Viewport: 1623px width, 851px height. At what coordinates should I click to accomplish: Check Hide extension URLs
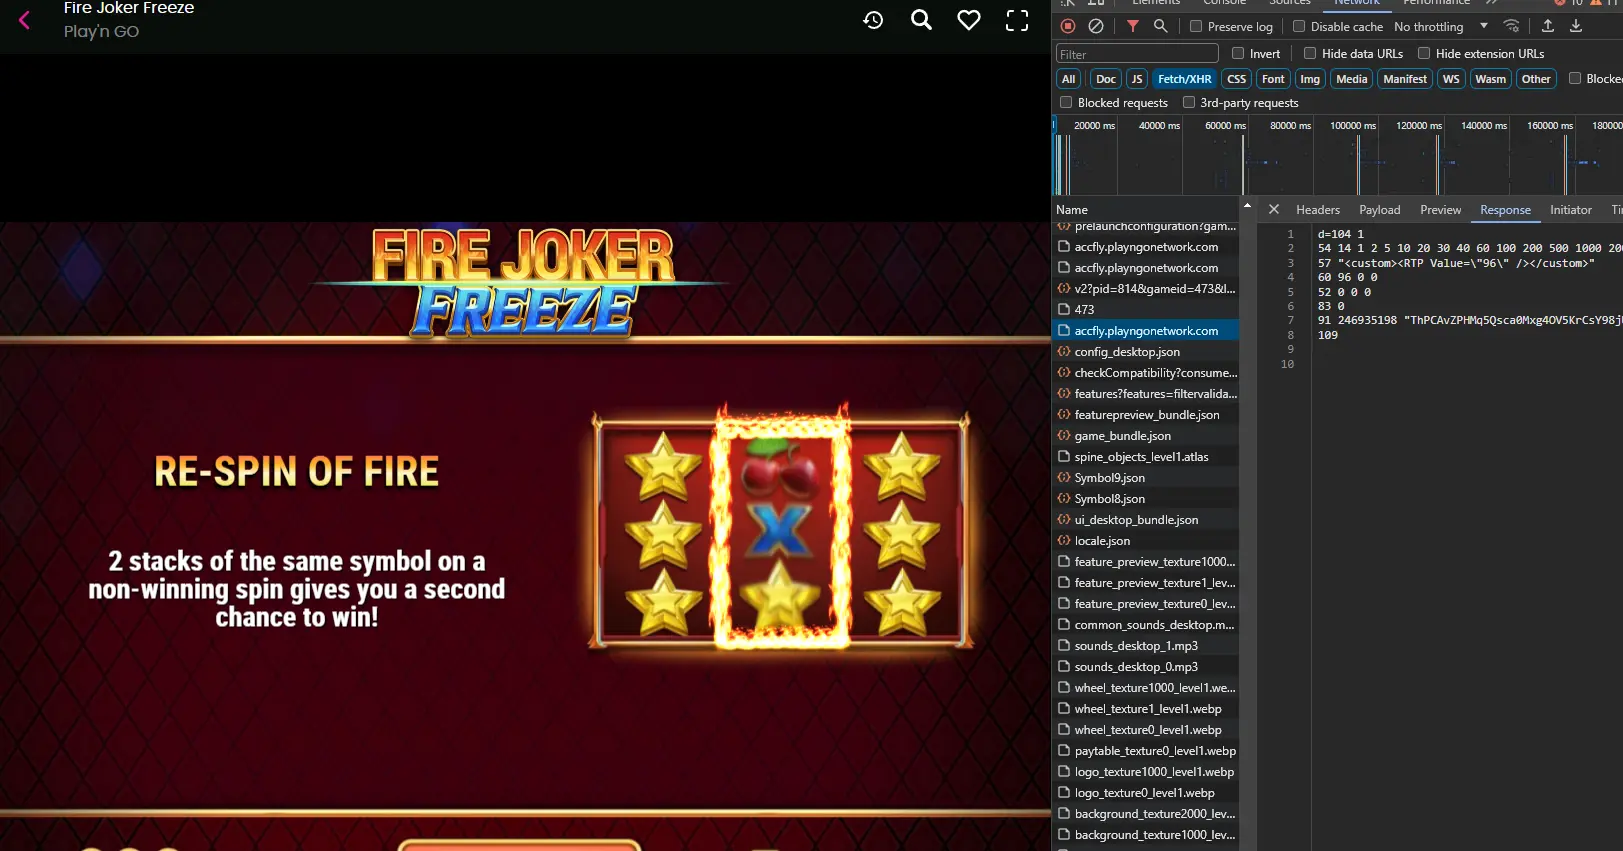point(1424,53)
